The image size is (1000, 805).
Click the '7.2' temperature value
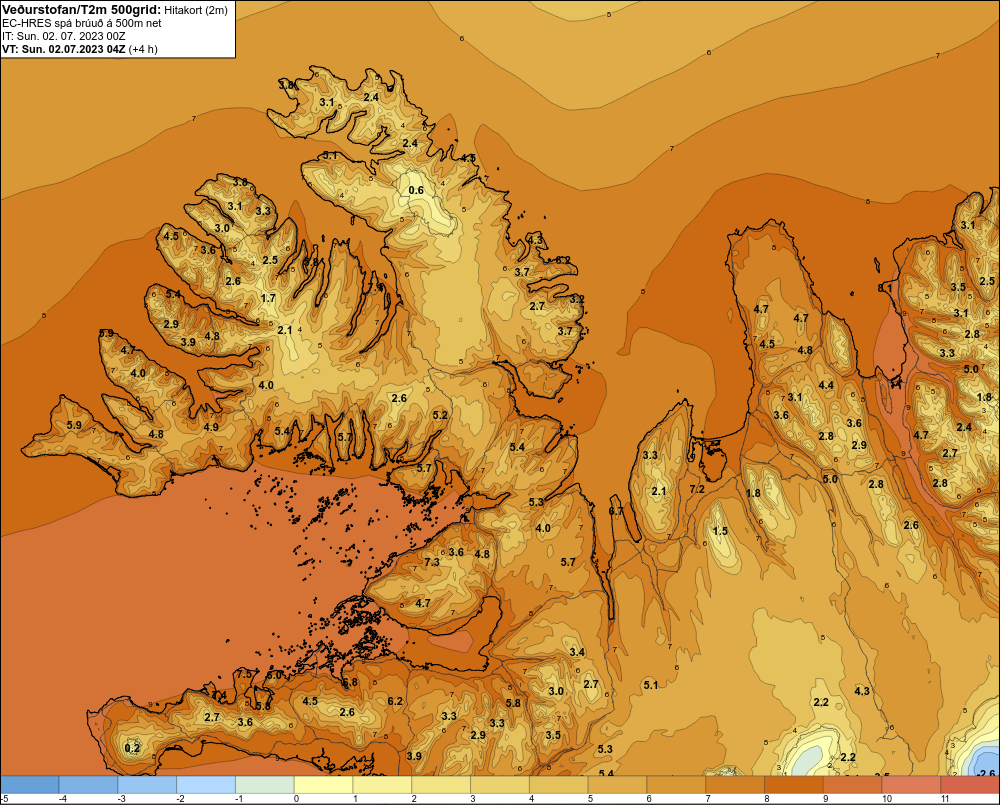click(x=697, y=489)
